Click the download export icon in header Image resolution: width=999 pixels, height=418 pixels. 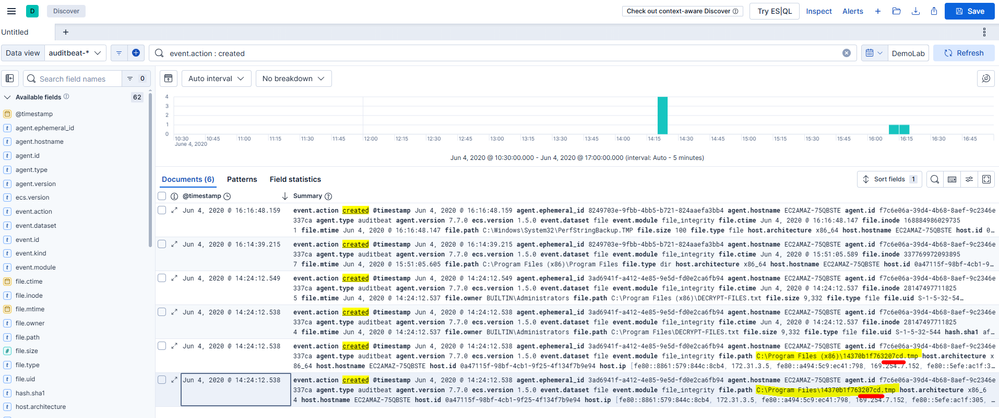(916, 11)
